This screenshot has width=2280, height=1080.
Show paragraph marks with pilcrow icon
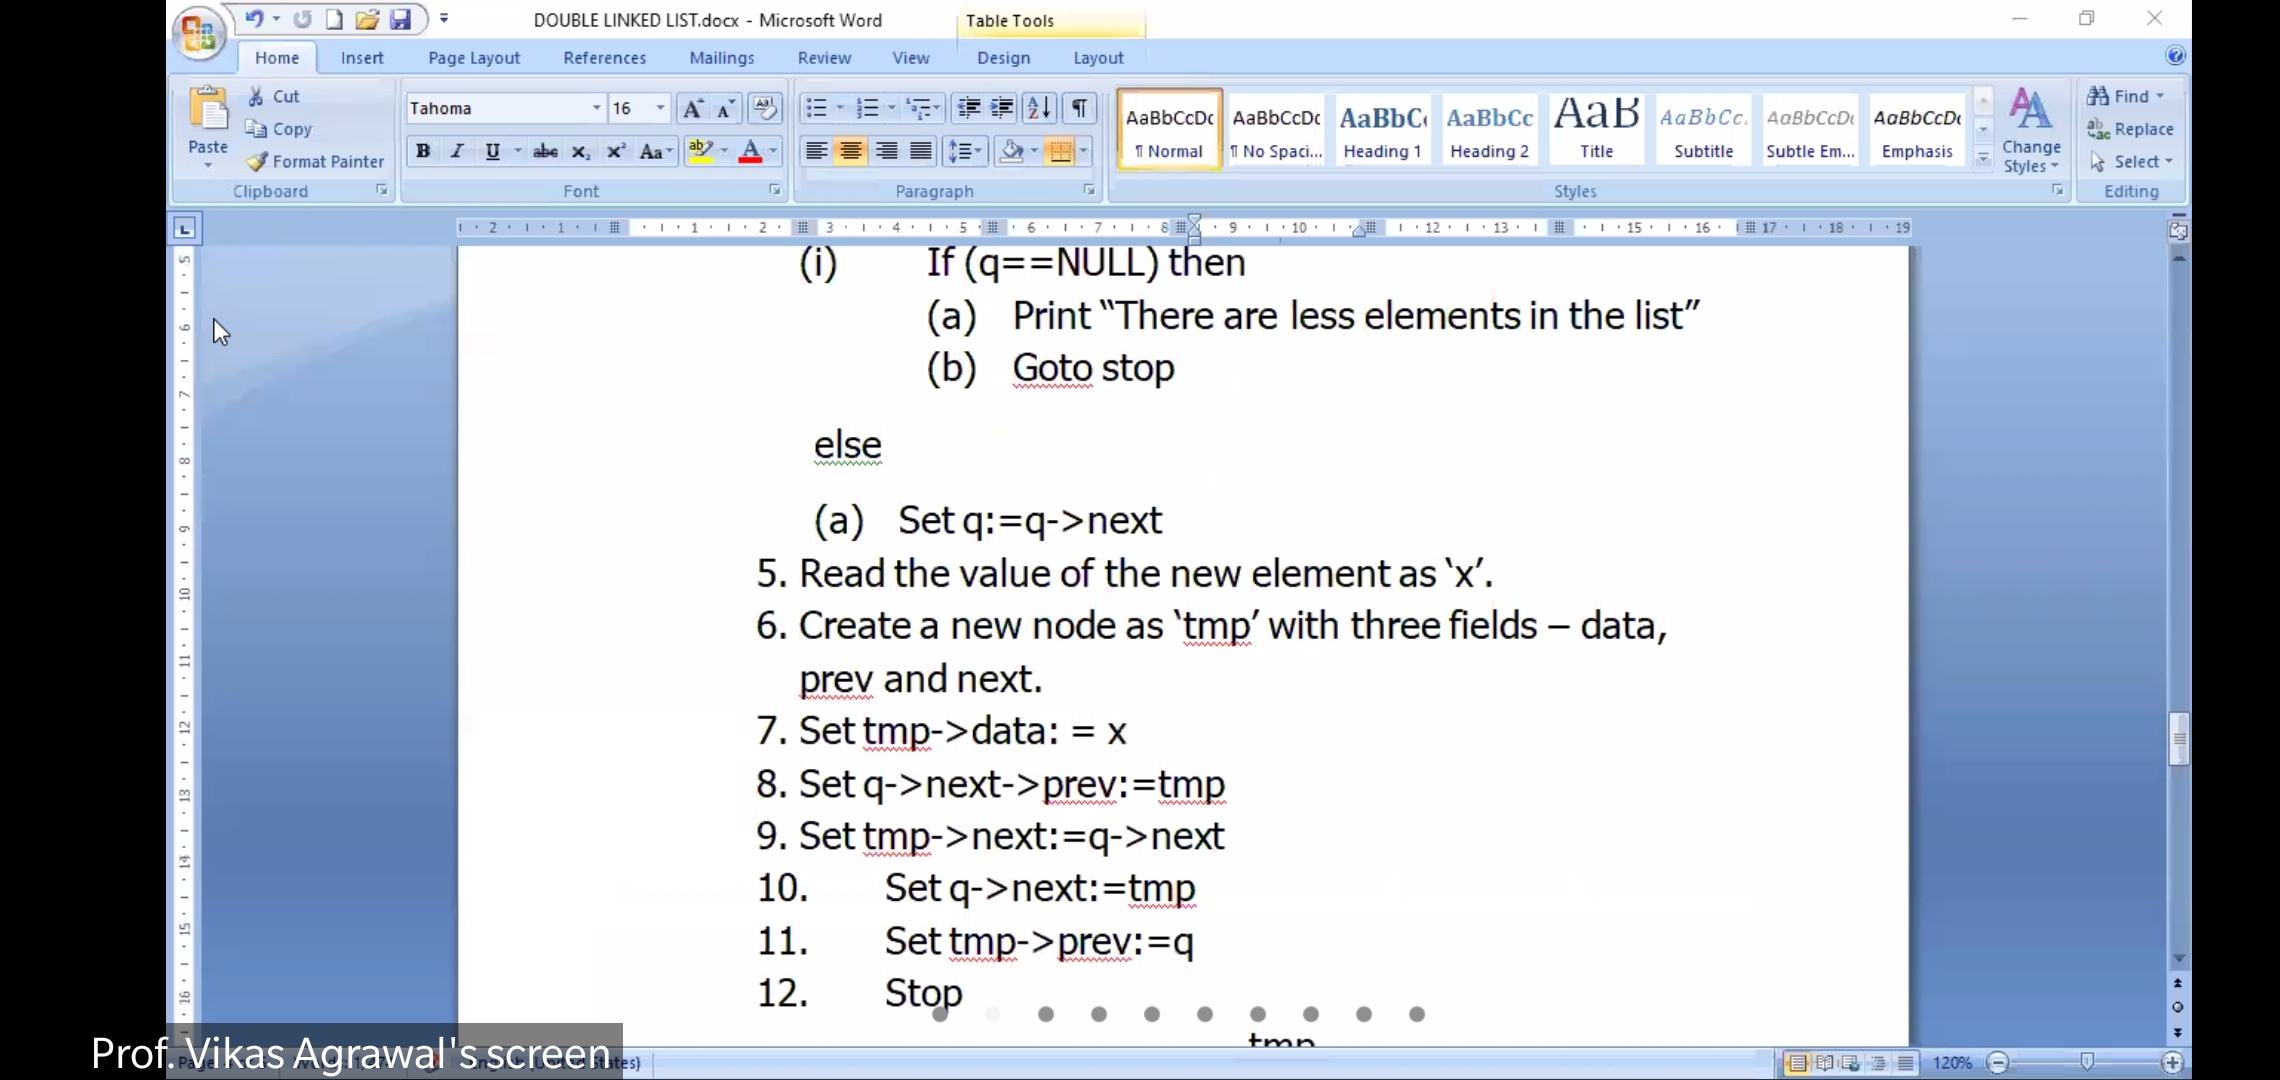click(x=1080, y=108)
